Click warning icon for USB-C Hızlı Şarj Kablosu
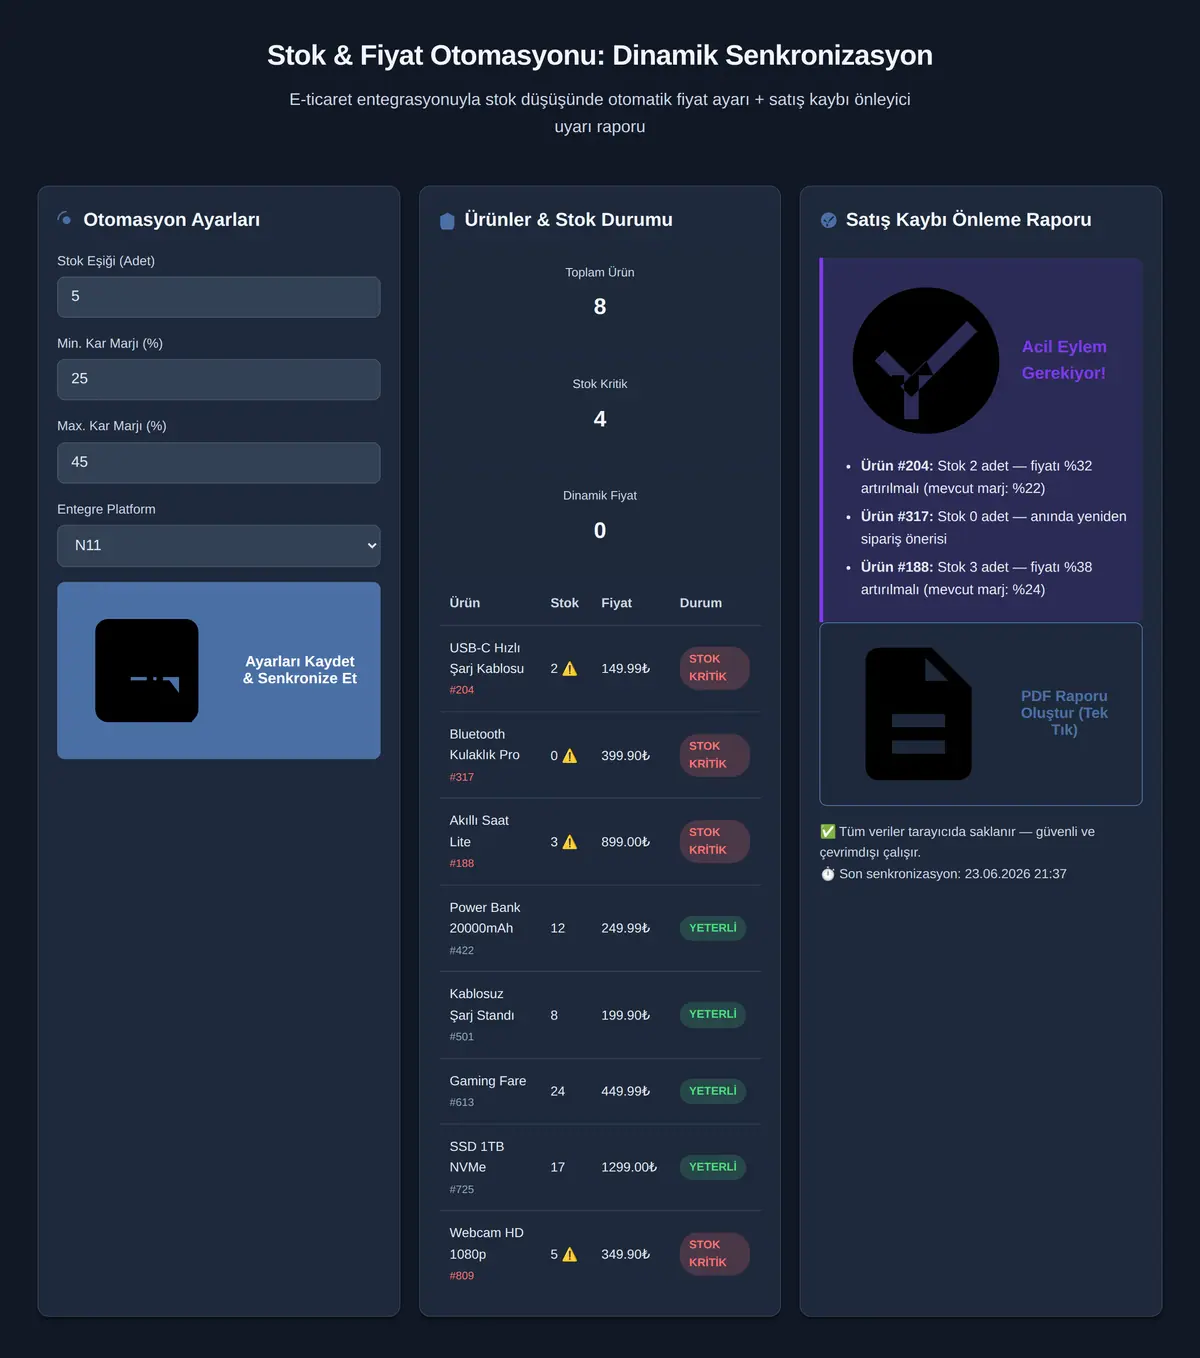Image resolution: width=1200 pixels, height=1358 pixels. (x=570, y=669)
